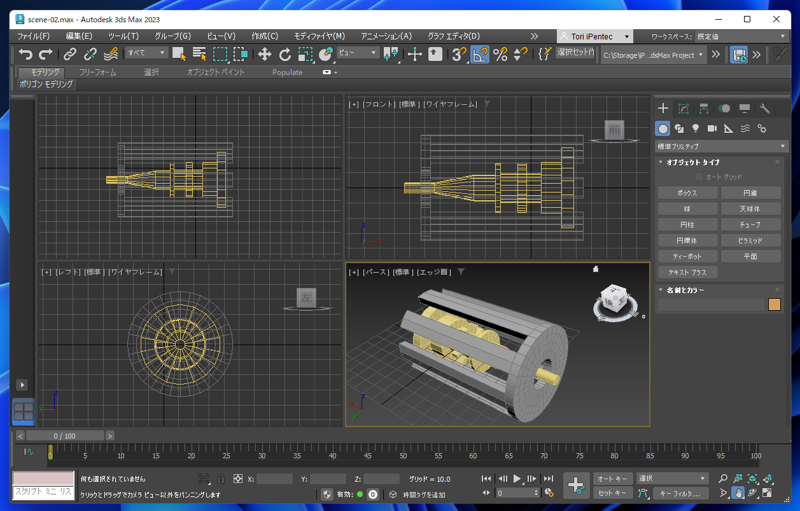800x511 pixels.
Task: Open the Utilities wrench panel tab
Action: pos(764,108)
